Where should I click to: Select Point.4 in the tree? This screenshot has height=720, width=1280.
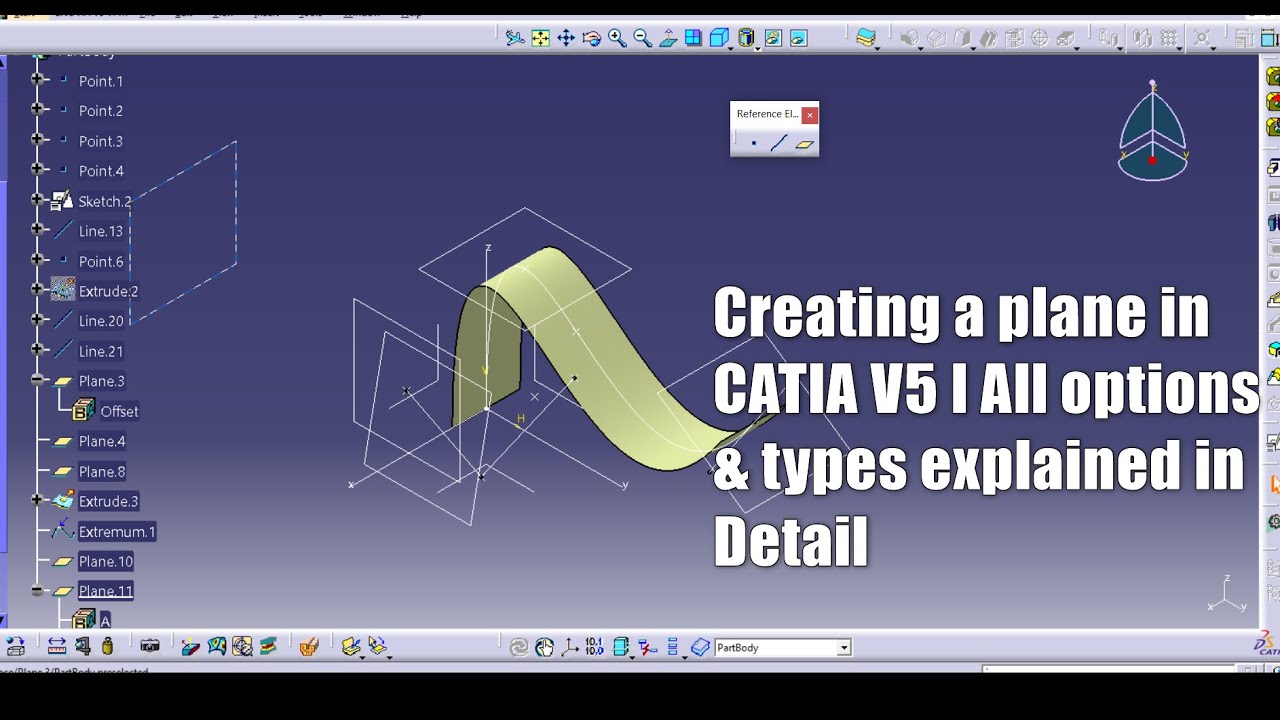(101, 171)
